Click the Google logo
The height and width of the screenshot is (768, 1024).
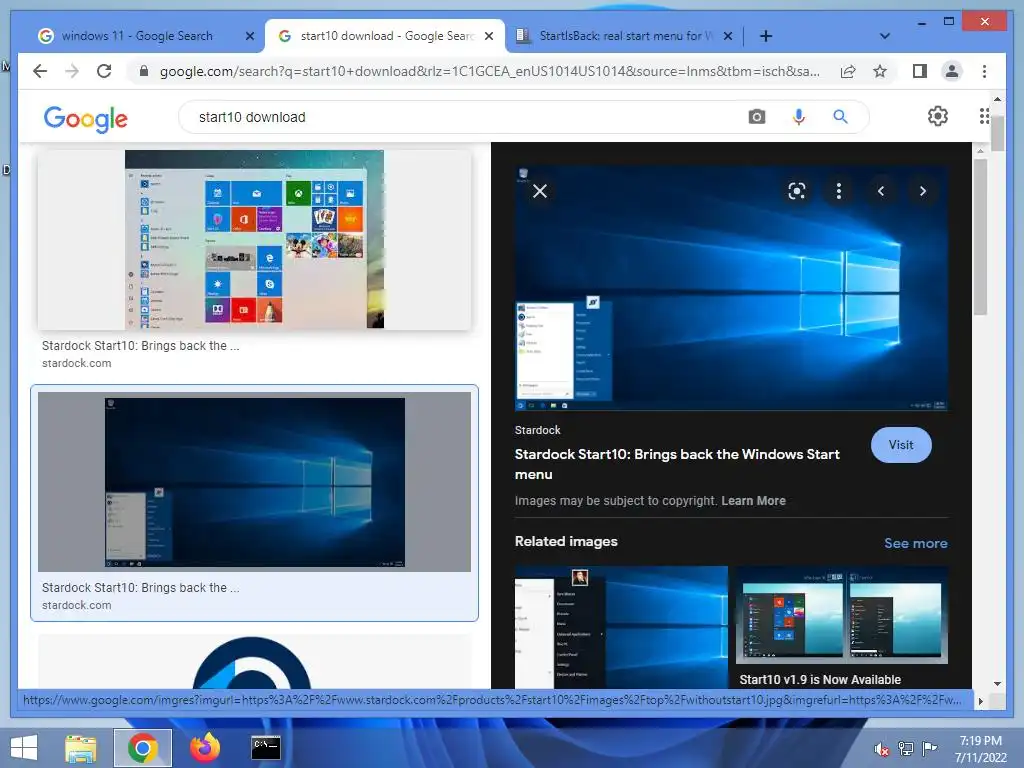(86, 118)
